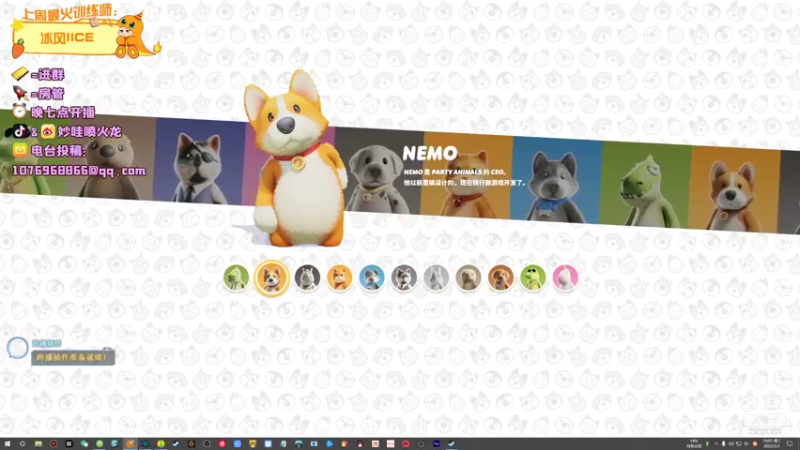Select the gray rabbit character icon
Viewport: 800px width, 450px height.
click(436, 278)
